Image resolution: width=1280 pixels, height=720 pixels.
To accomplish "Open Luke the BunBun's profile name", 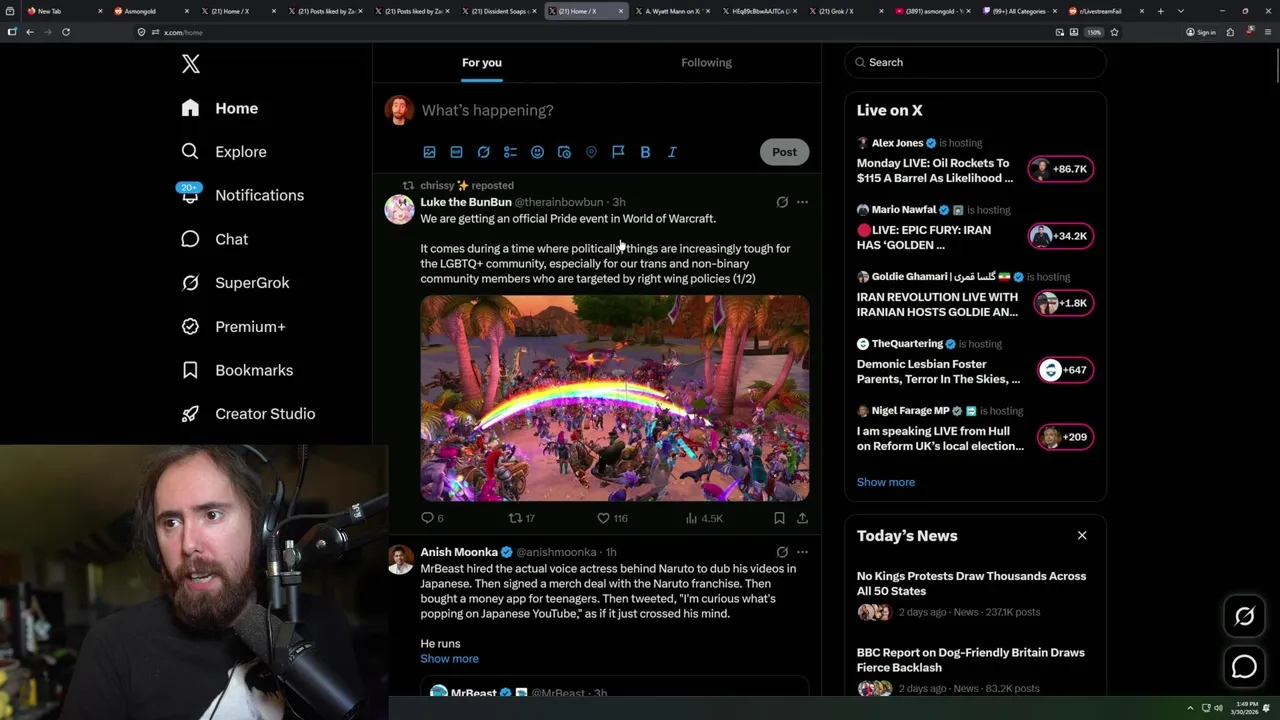I will click(466, 202).
